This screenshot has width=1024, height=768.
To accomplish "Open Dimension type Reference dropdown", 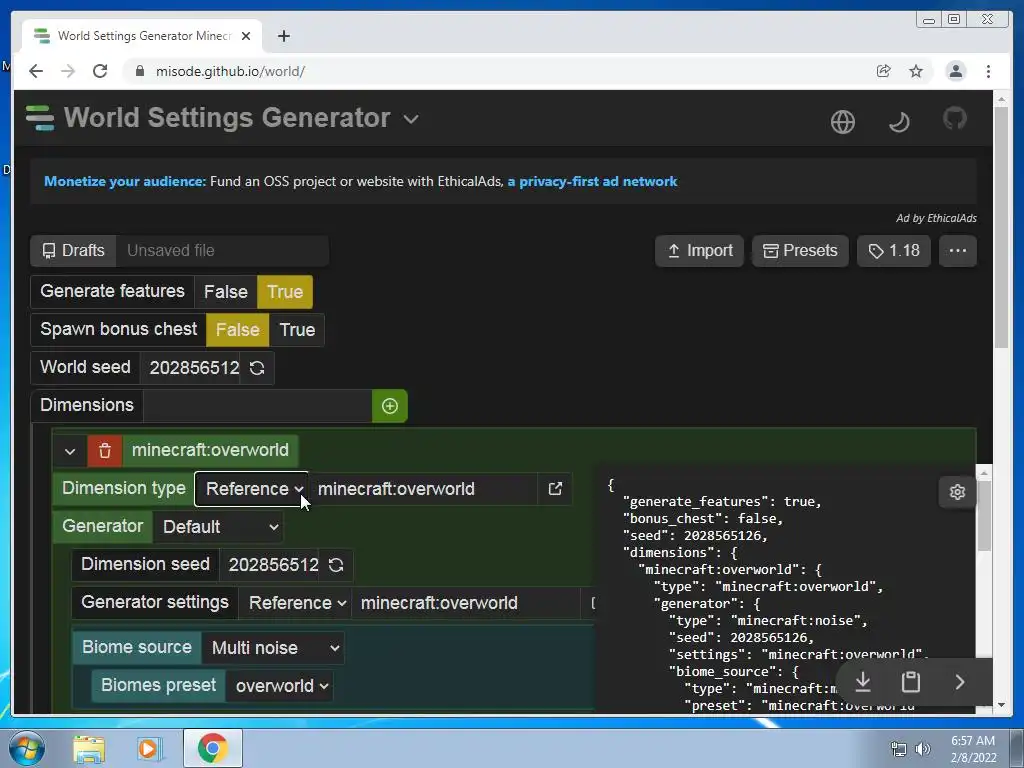I will click(252, 488).
